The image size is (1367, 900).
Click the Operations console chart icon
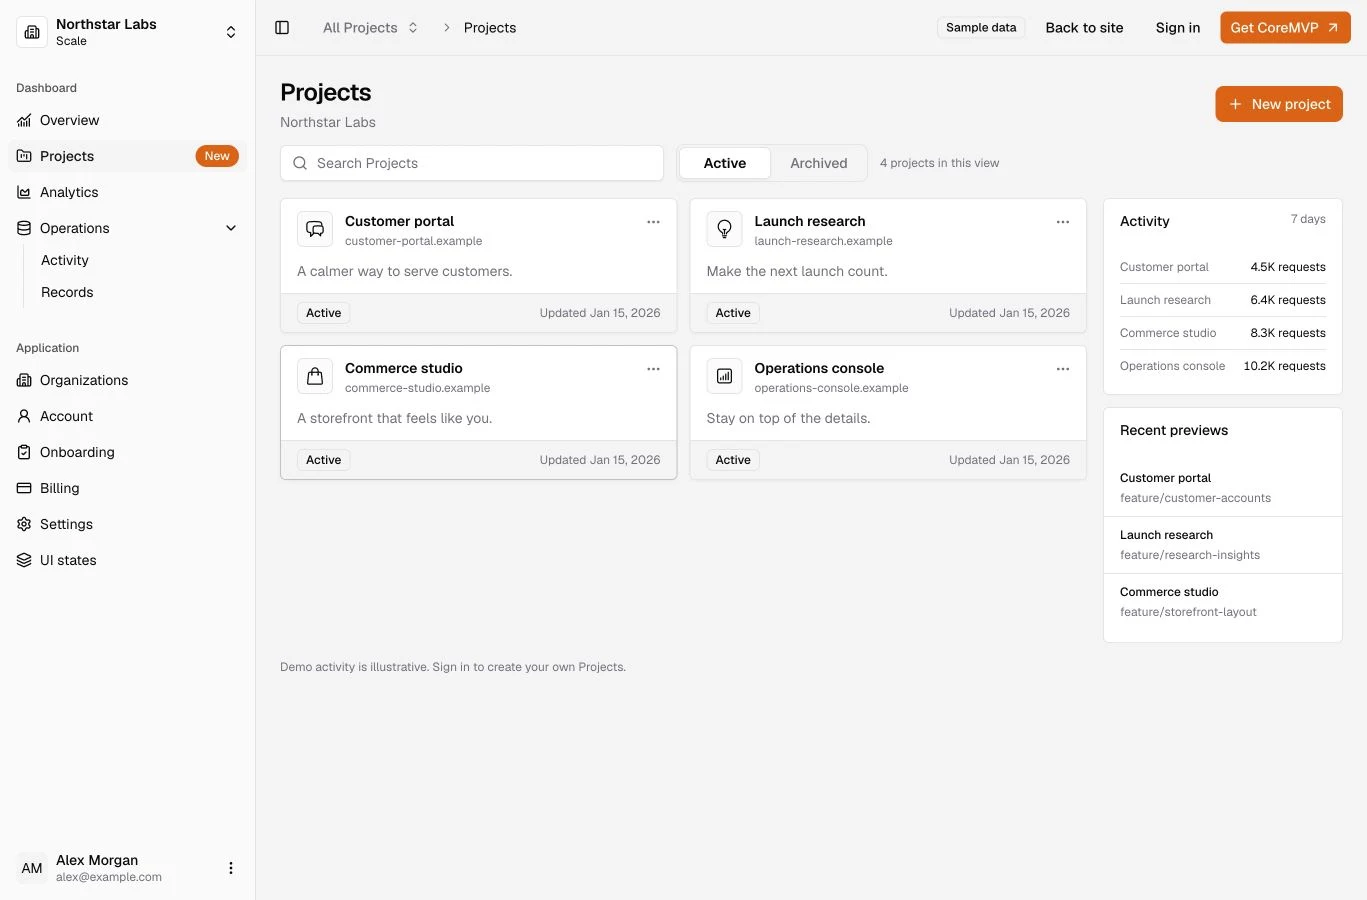(x=724, y=376)
